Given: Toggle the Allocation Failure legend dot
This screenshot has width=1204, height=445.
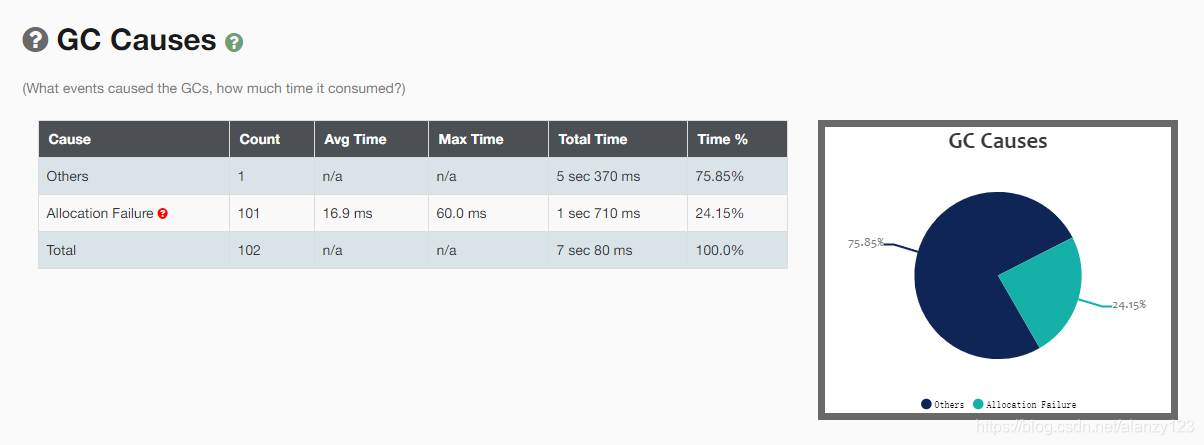Looking at the screenshot, I should coord(978,404).
